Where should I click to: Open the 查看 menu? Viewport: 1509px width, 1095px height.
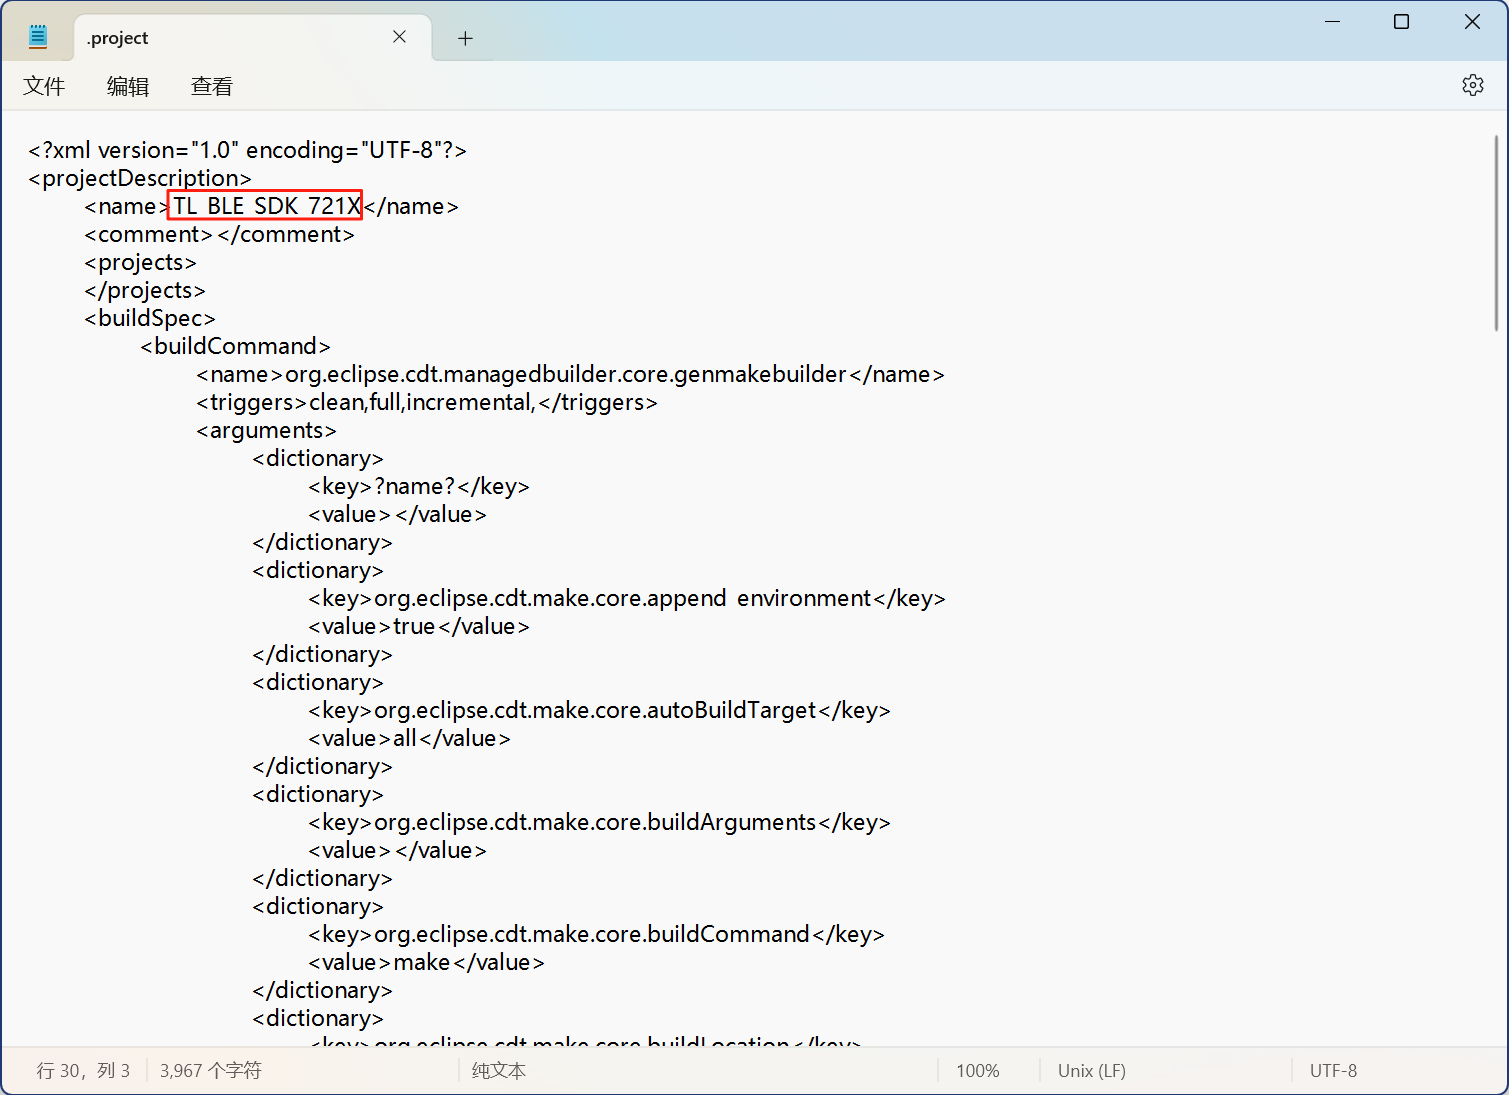[212, 87]
